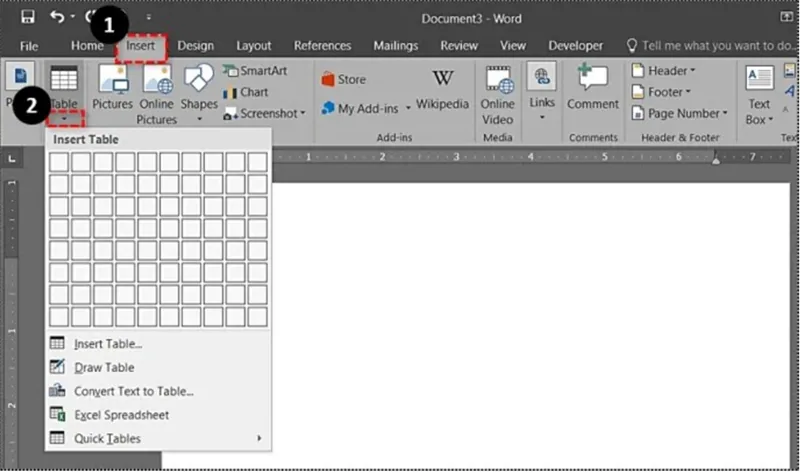Switch to the Design ribbon tab

pos(195,46)
